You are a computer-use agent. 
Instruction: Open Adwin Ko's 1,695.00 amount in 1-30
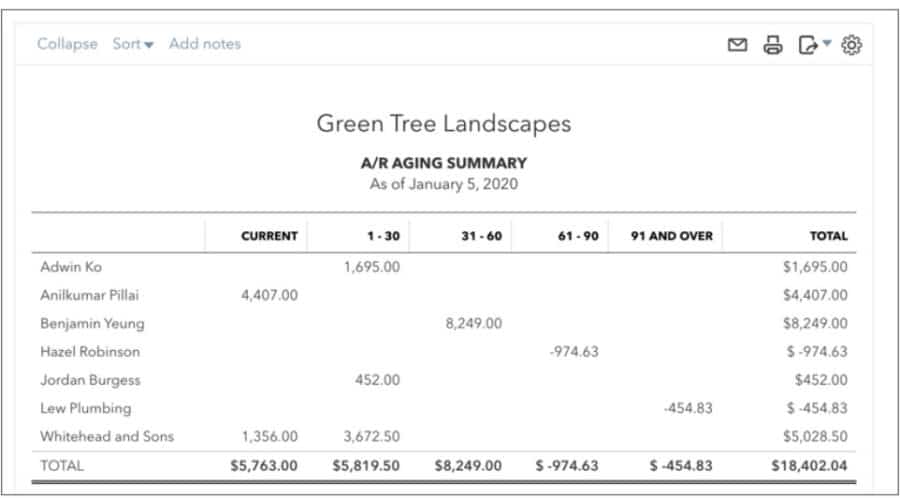[371, 267]
